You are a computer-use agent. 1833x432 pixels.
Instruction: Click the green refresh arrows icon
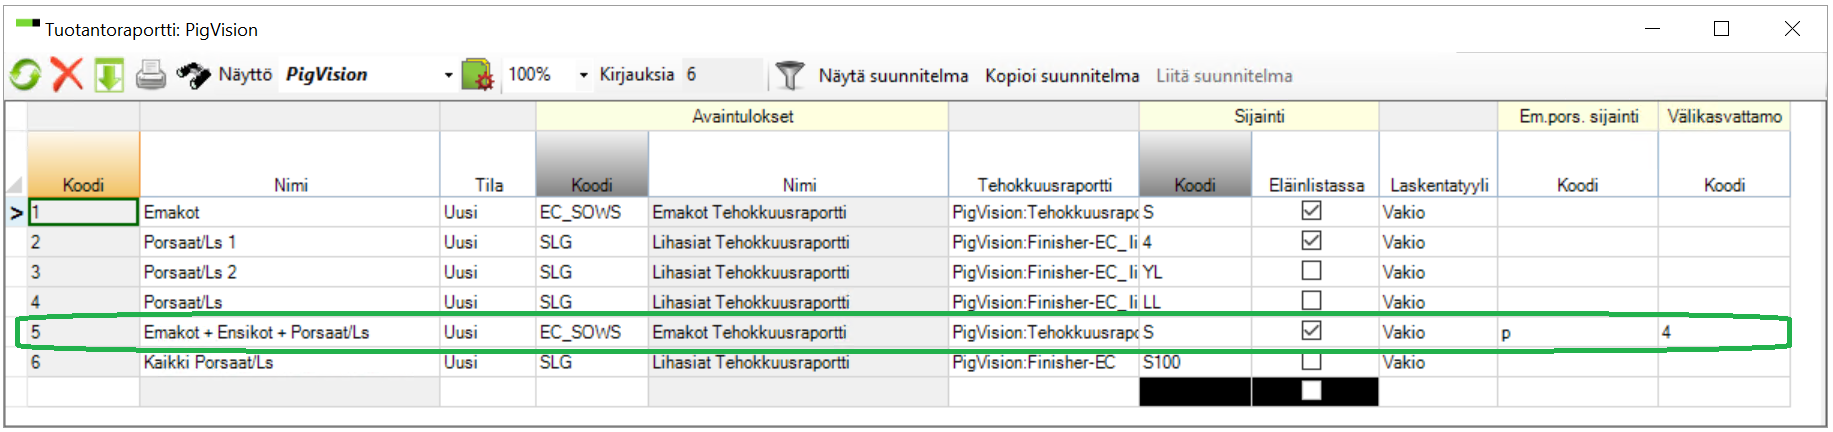point(25,74)
